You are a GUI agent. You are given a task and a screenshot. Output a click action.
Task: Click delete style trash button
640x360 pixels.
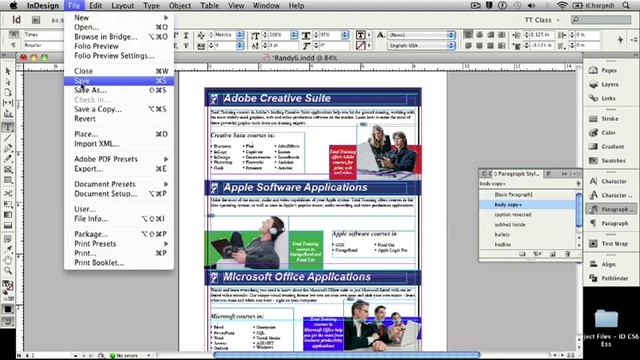567,254
